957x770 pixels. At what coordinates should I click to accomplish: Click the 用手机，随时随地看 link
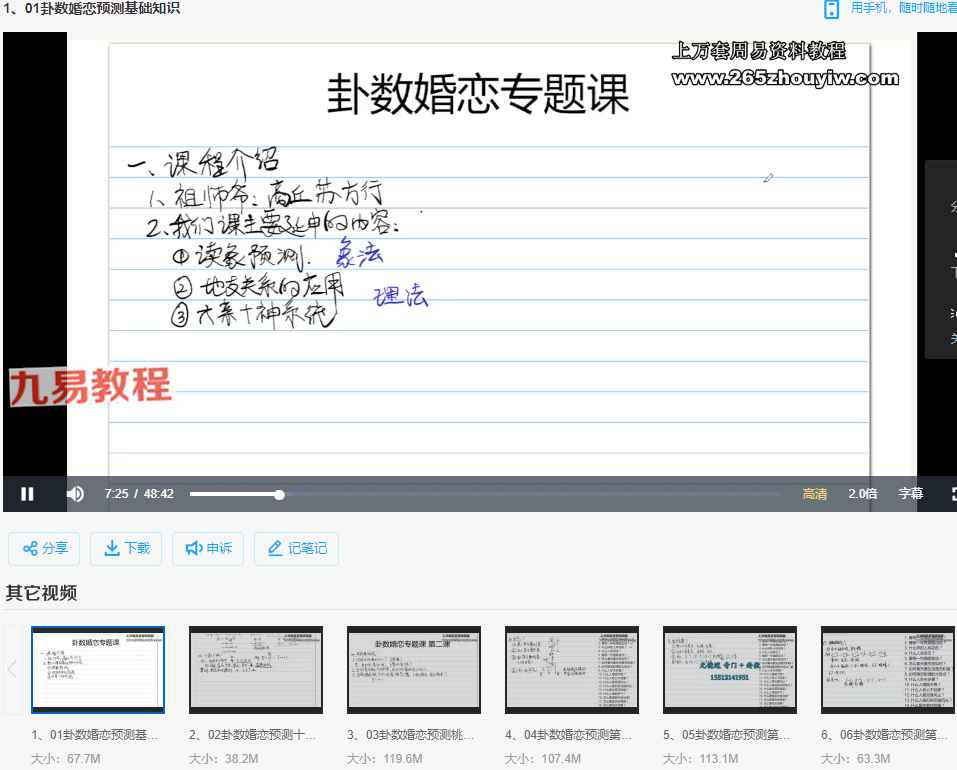pos(903,9)
